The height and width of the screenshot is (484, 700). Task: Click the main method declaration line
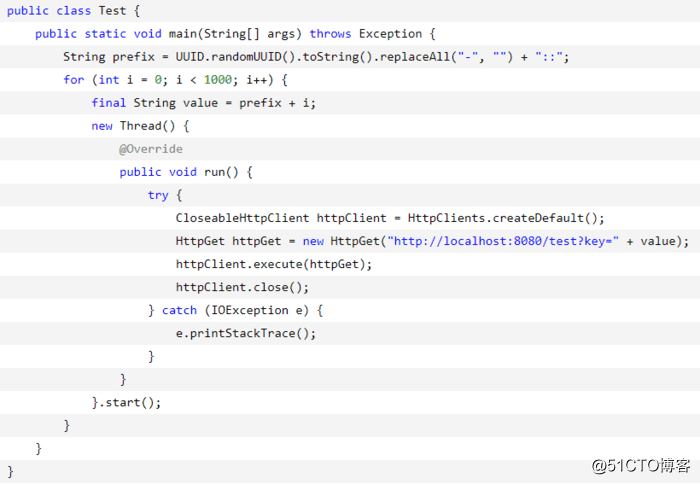(235, 34)
